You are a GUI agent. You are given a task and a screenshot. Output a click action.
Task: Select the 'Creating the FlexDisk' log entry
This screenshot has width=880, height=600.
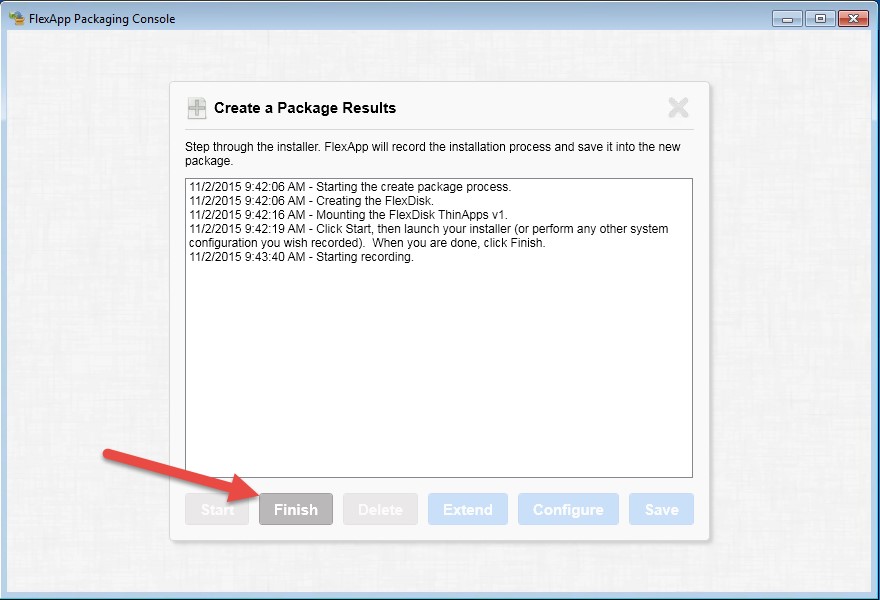tap(311, 200)
